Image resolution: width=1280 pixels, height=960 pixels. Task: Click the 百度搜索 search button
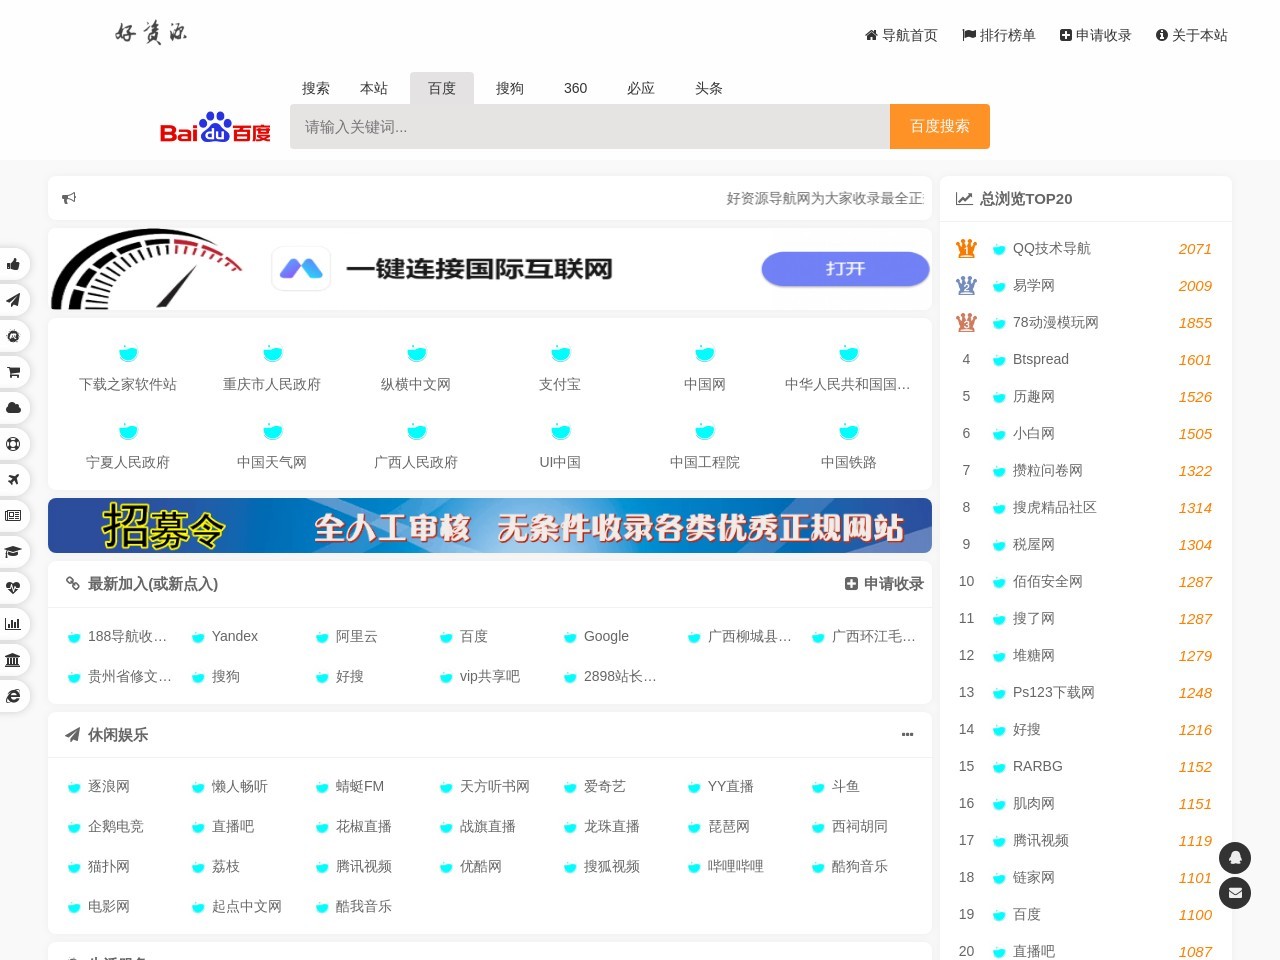(x=939, y=126)
